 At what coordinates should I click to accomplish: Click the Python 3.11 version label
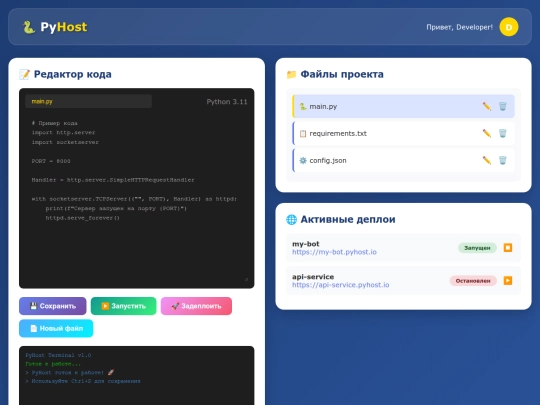pyautogui.click(x=227, y=102)
